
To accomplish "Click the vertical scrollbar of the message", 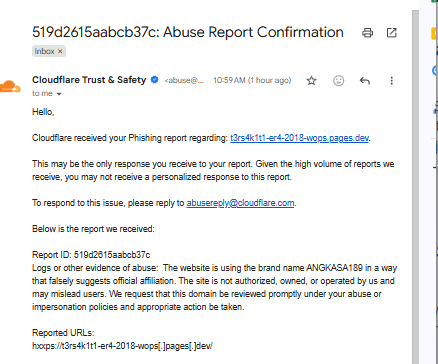I will click(415, 187).
